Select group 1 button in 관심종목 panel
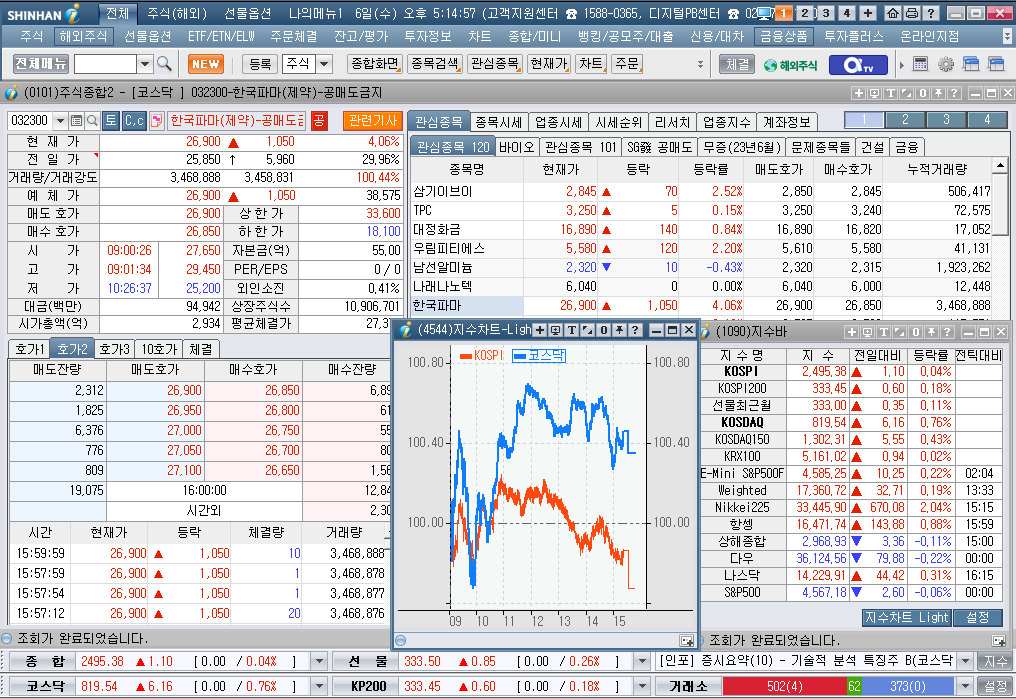The height and width of the screenshot is (699, 1016). pyautogui.click(x=864, y=120)
